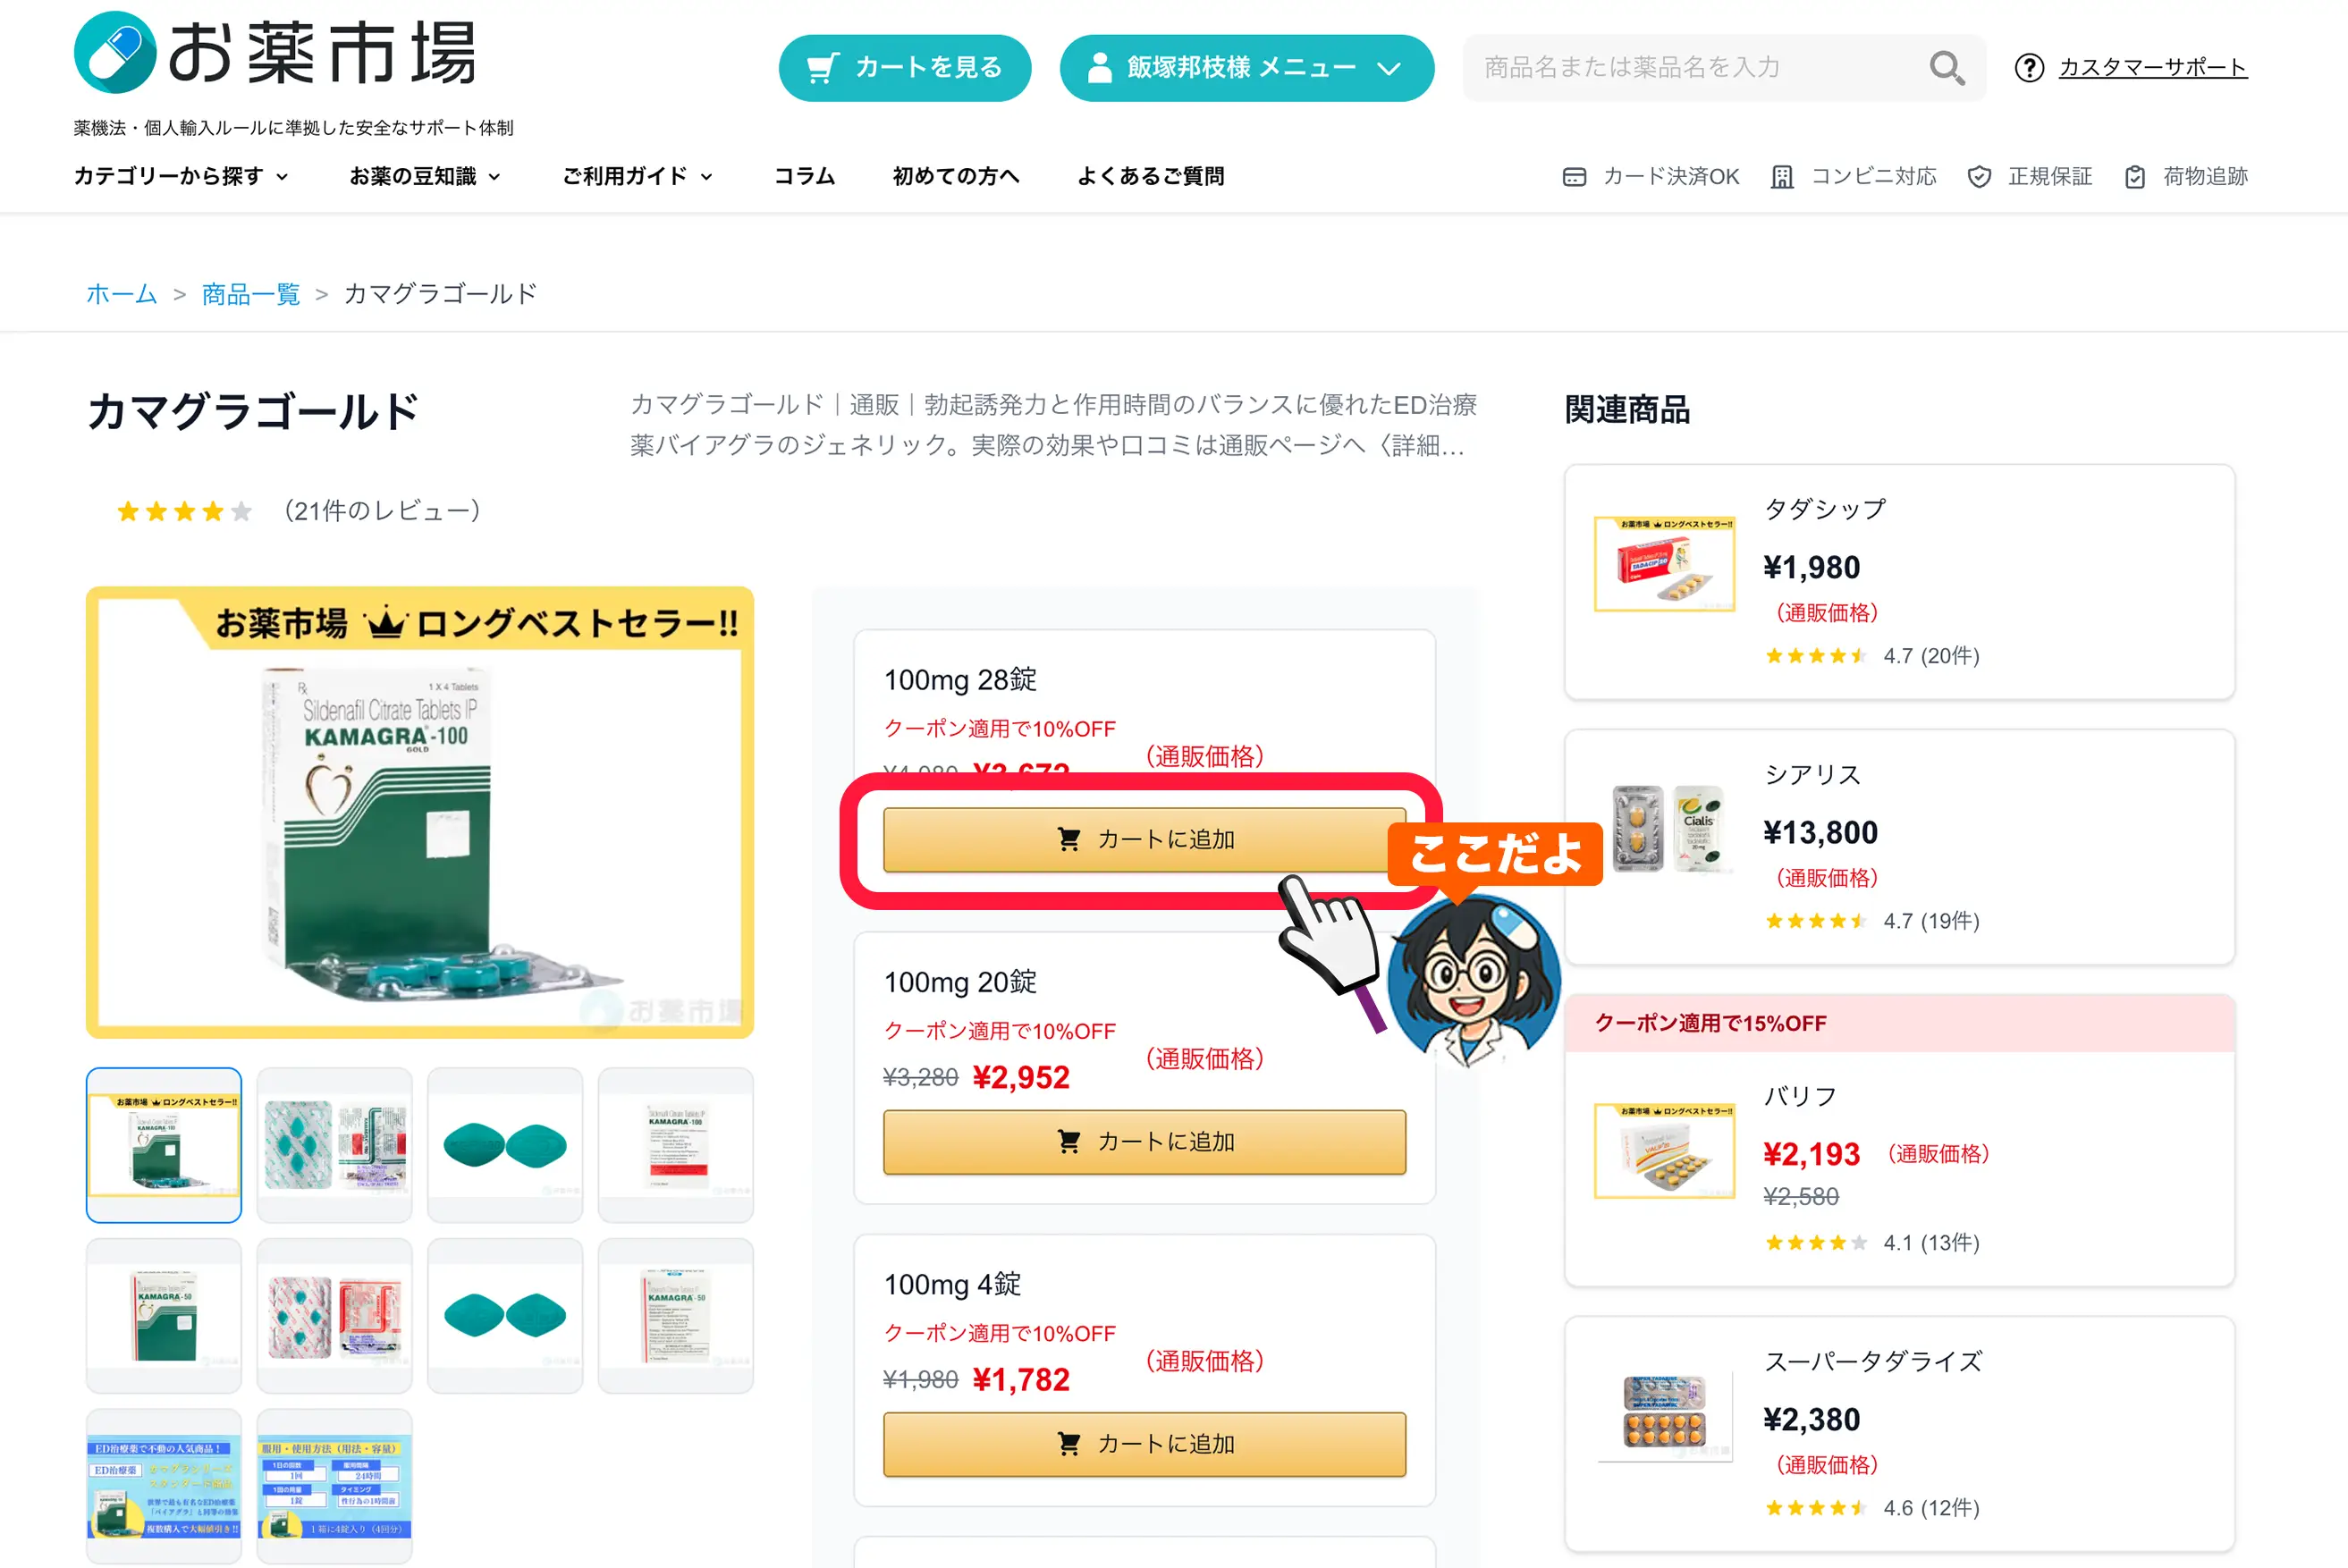Screen dimensions: 2348x1568
Task: Add 100mg 20錠 to cart
Action: tap(1144, 1141)
